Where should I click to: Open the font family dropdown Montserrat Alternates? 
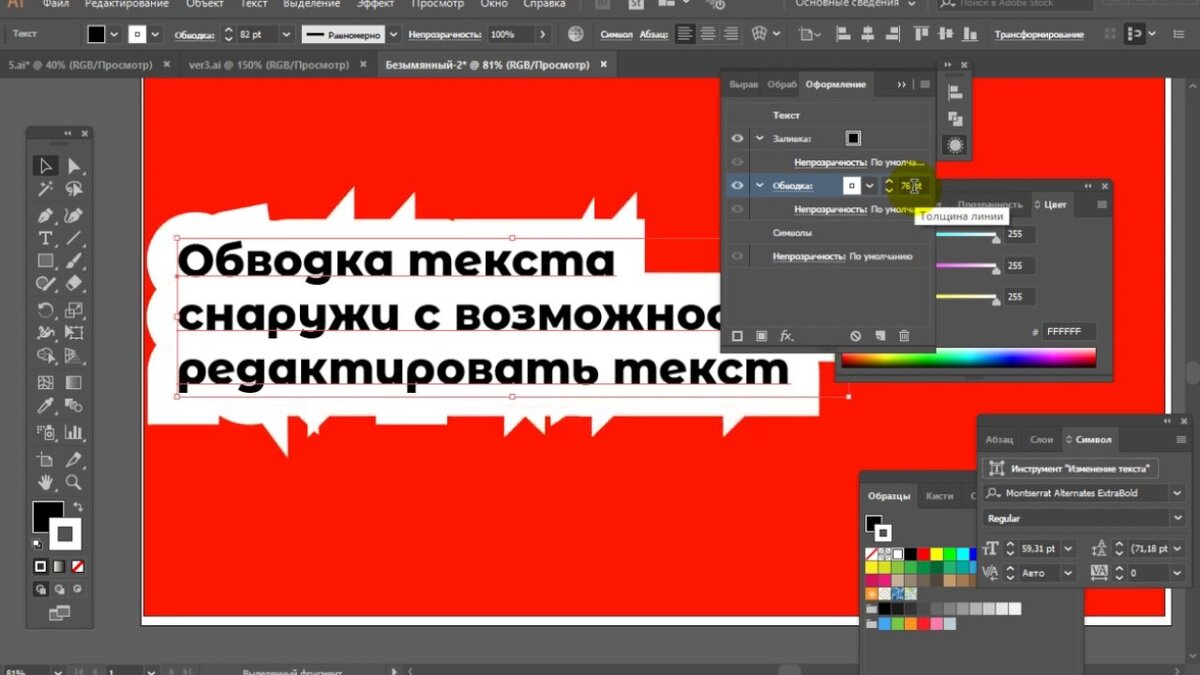[x=1177, y=493]
